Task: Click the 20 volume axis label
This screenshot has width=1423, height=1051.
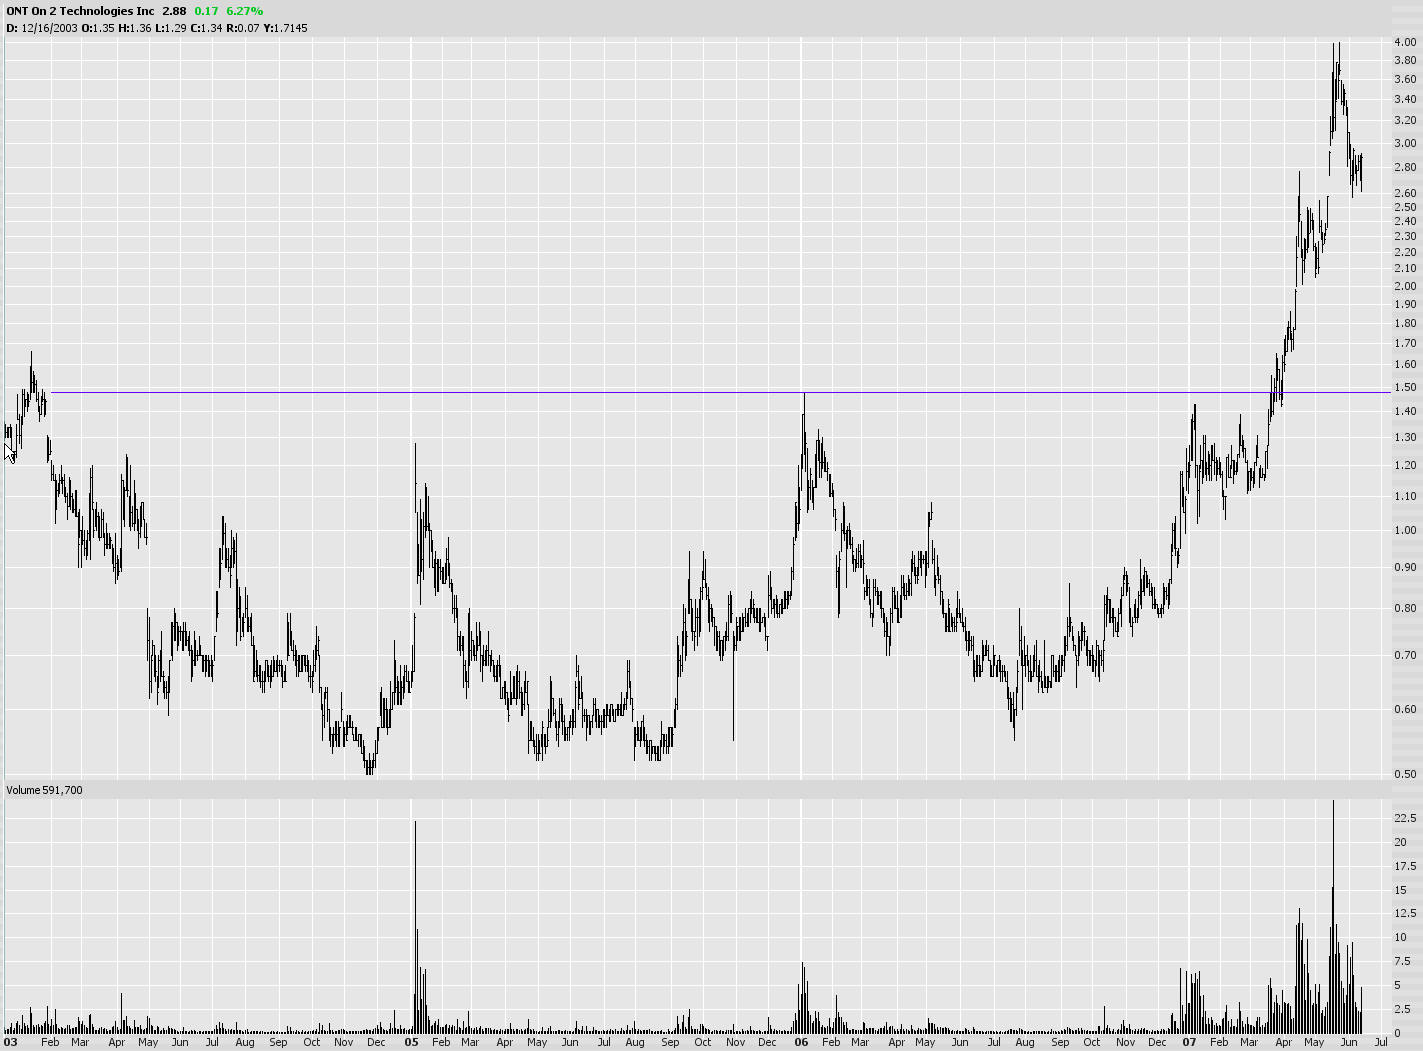Action: pyautogui.click(x=1400, y=842)
